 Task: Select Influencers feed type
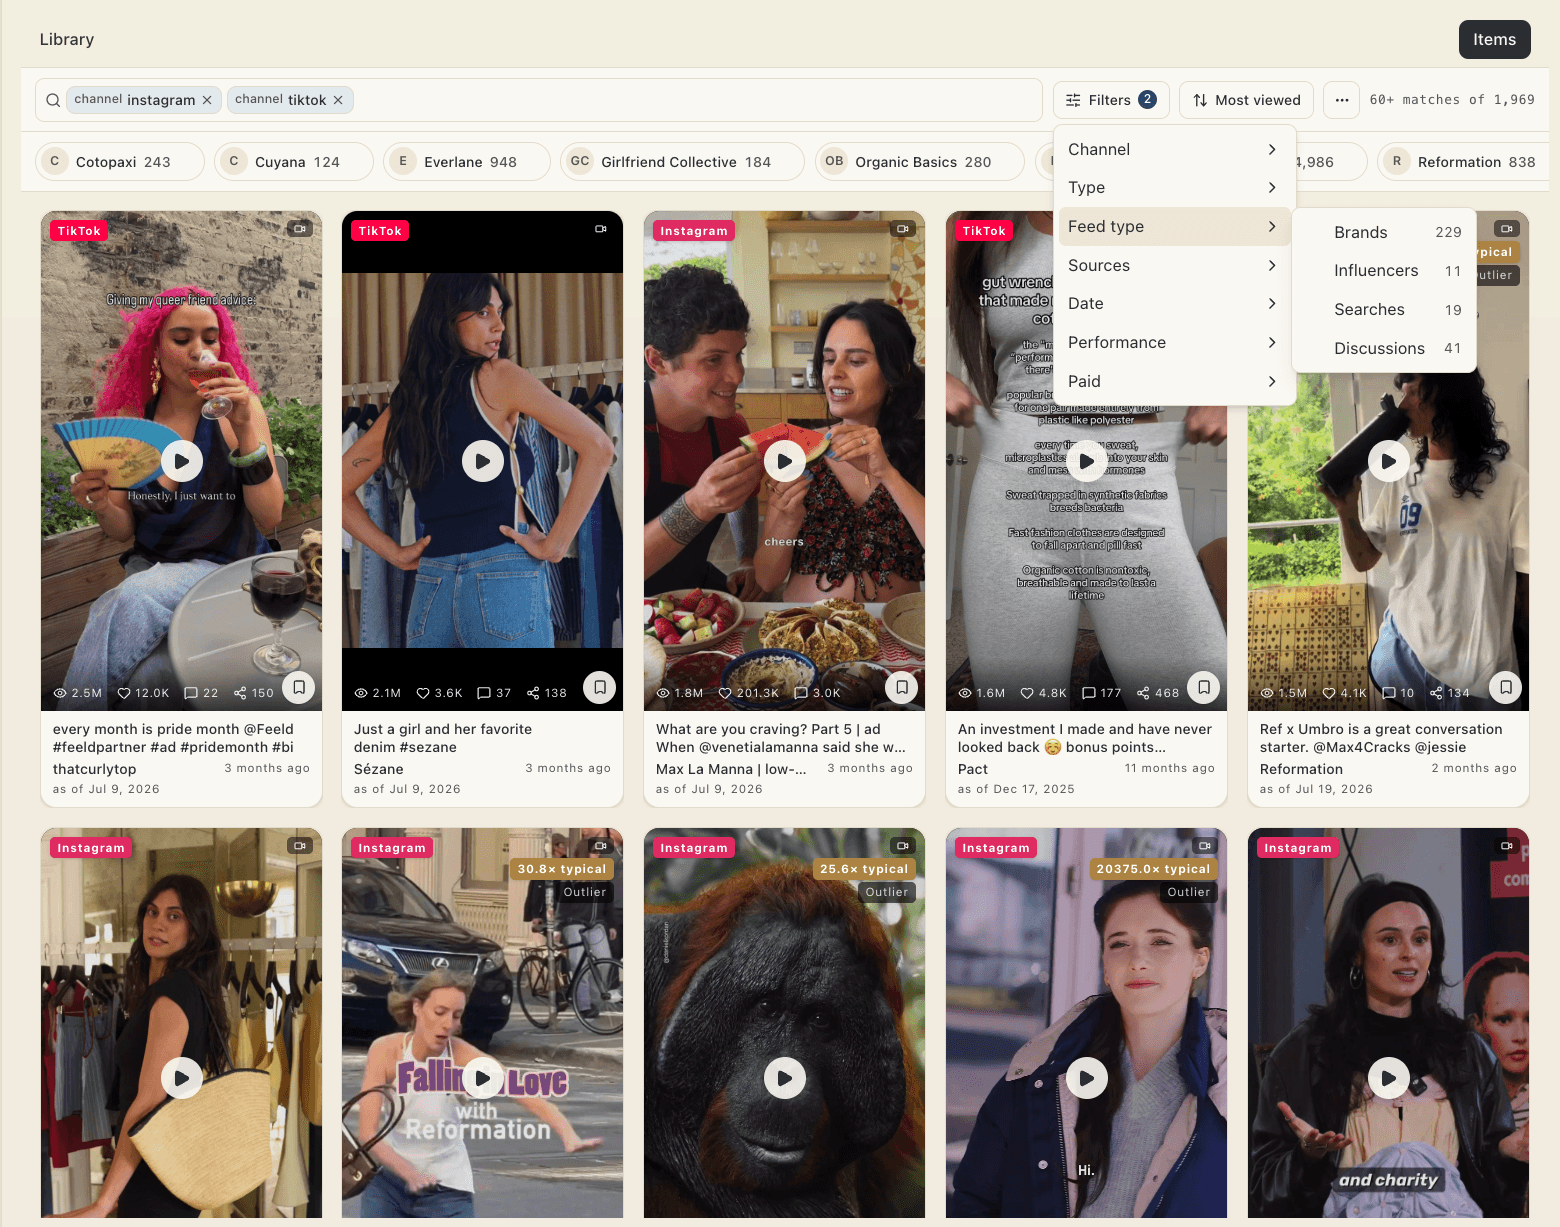click(1384, 270)
